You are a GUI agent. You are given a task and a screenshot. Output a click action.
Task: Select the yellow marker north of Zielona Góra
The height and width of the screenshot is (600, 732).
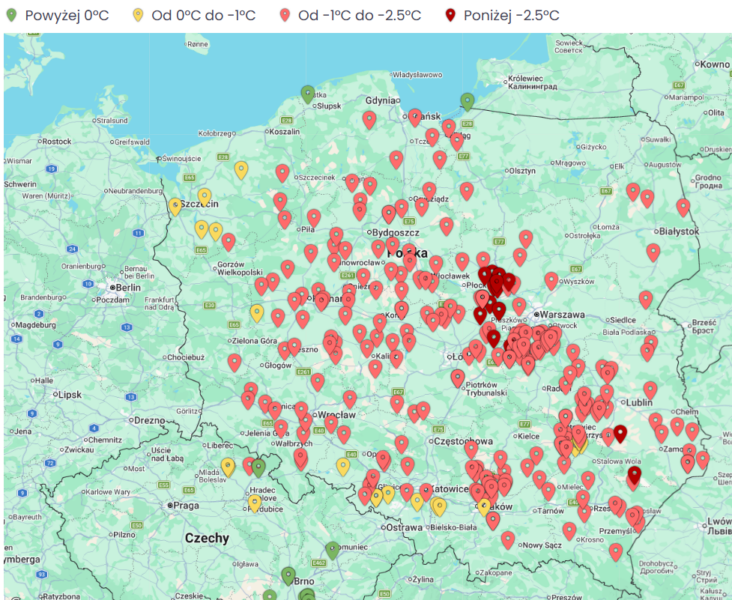point(257,313)
